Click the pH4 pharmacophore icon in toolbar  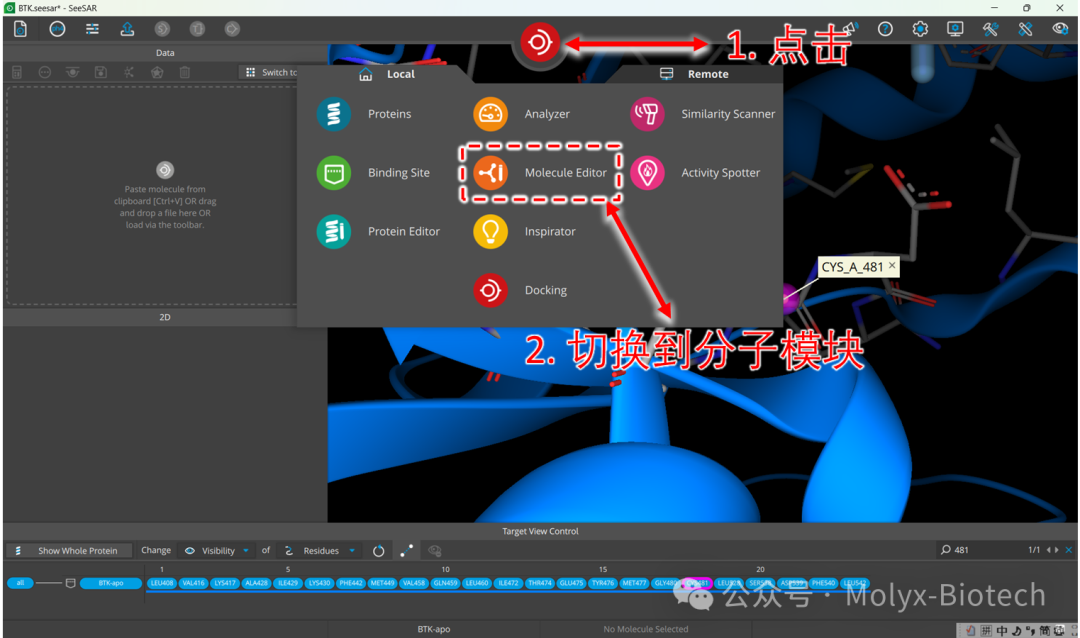57,29
